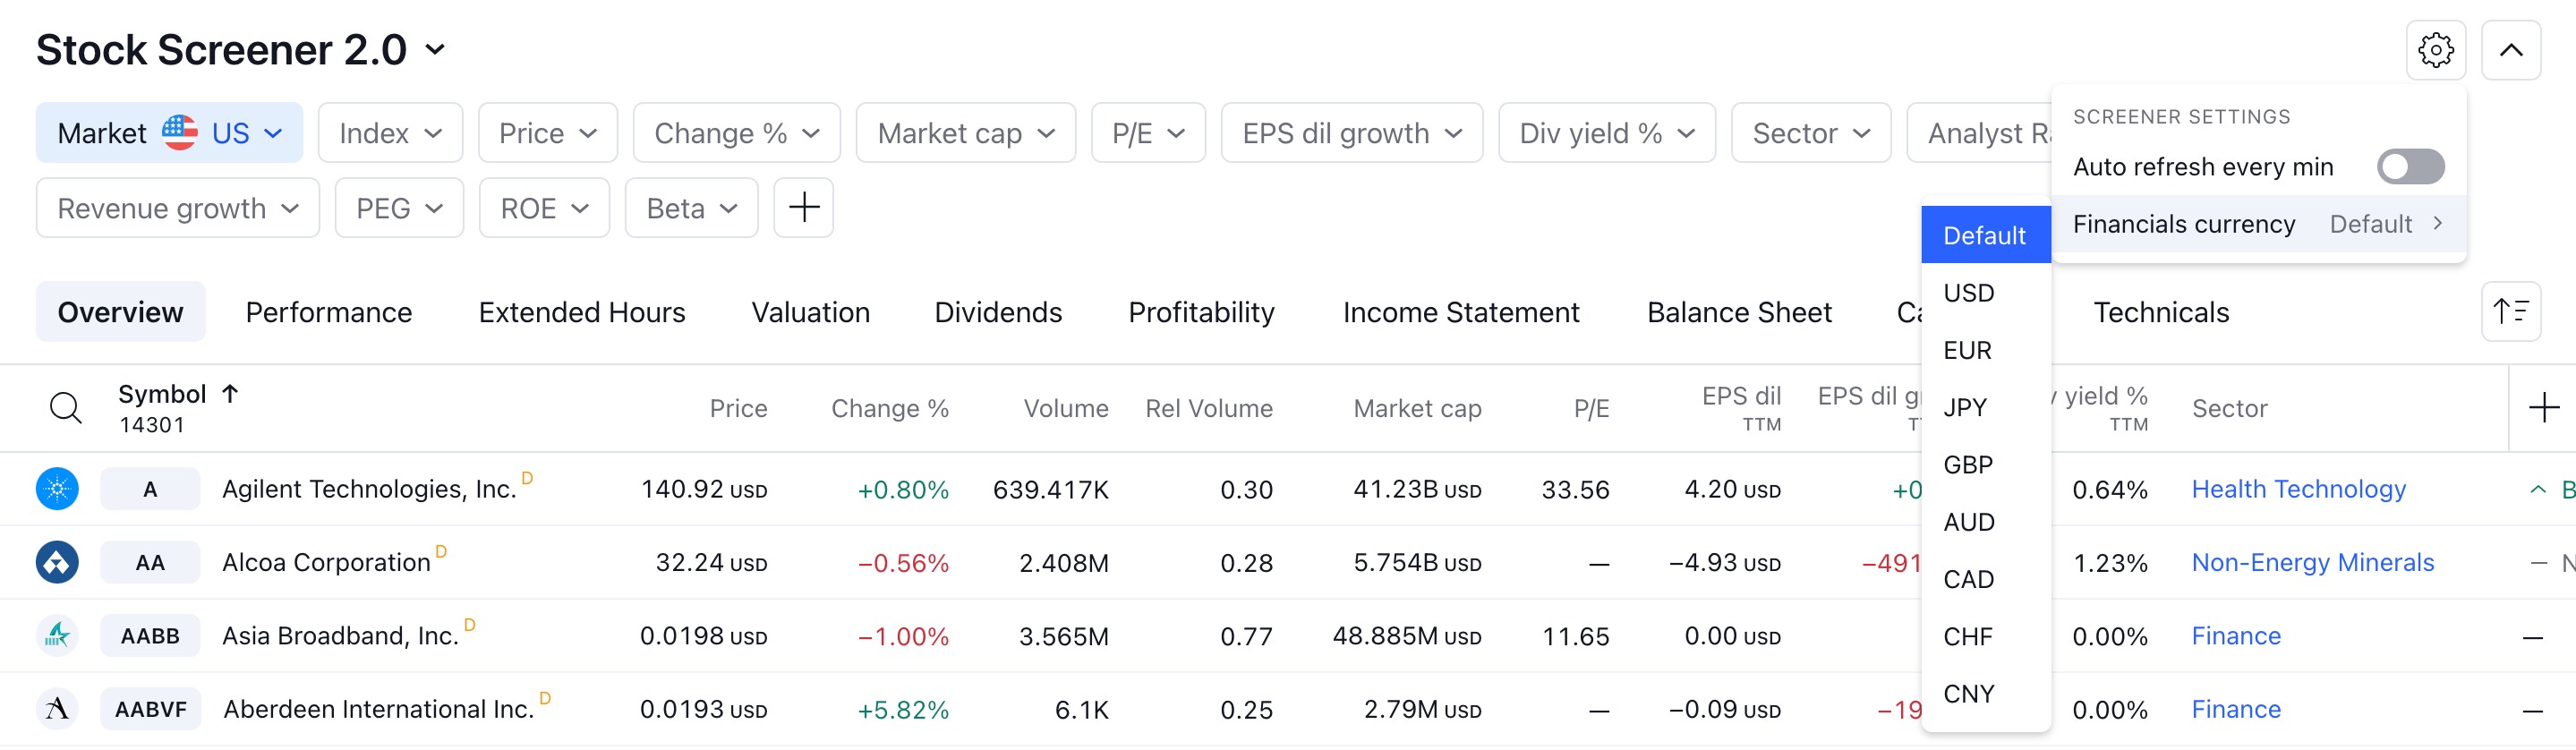
Task: Click the Health Technology sector link
Action: 2298,489
